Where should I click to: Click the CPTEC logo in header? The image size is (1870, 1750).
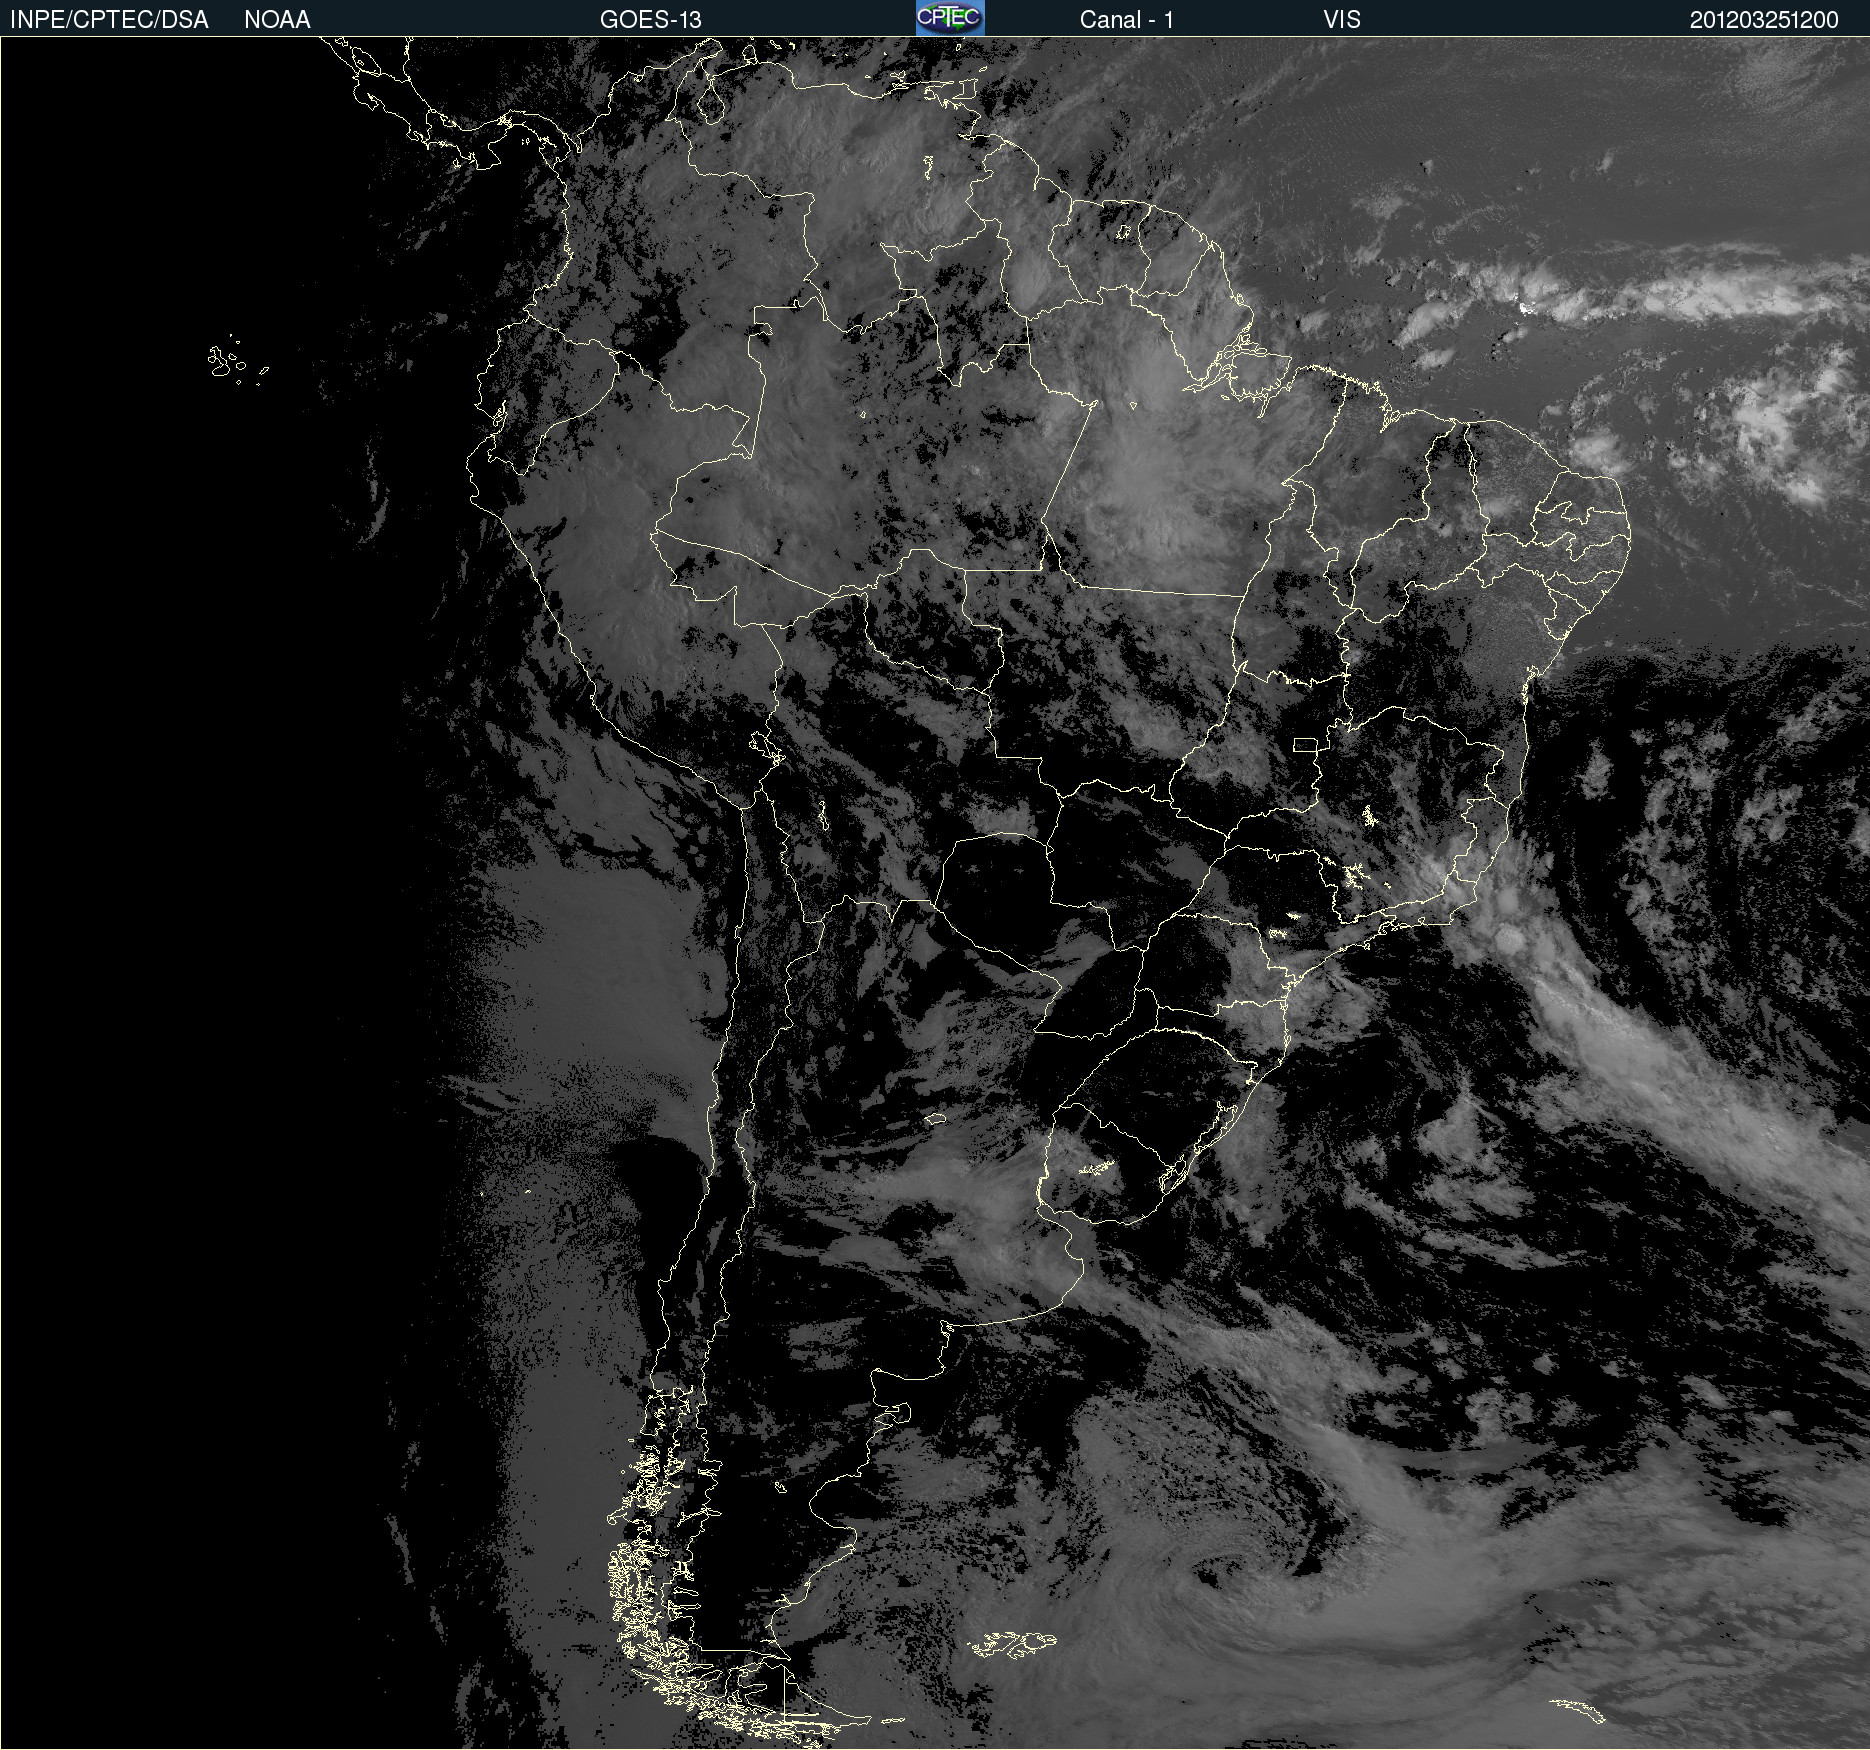coord(950,18)
